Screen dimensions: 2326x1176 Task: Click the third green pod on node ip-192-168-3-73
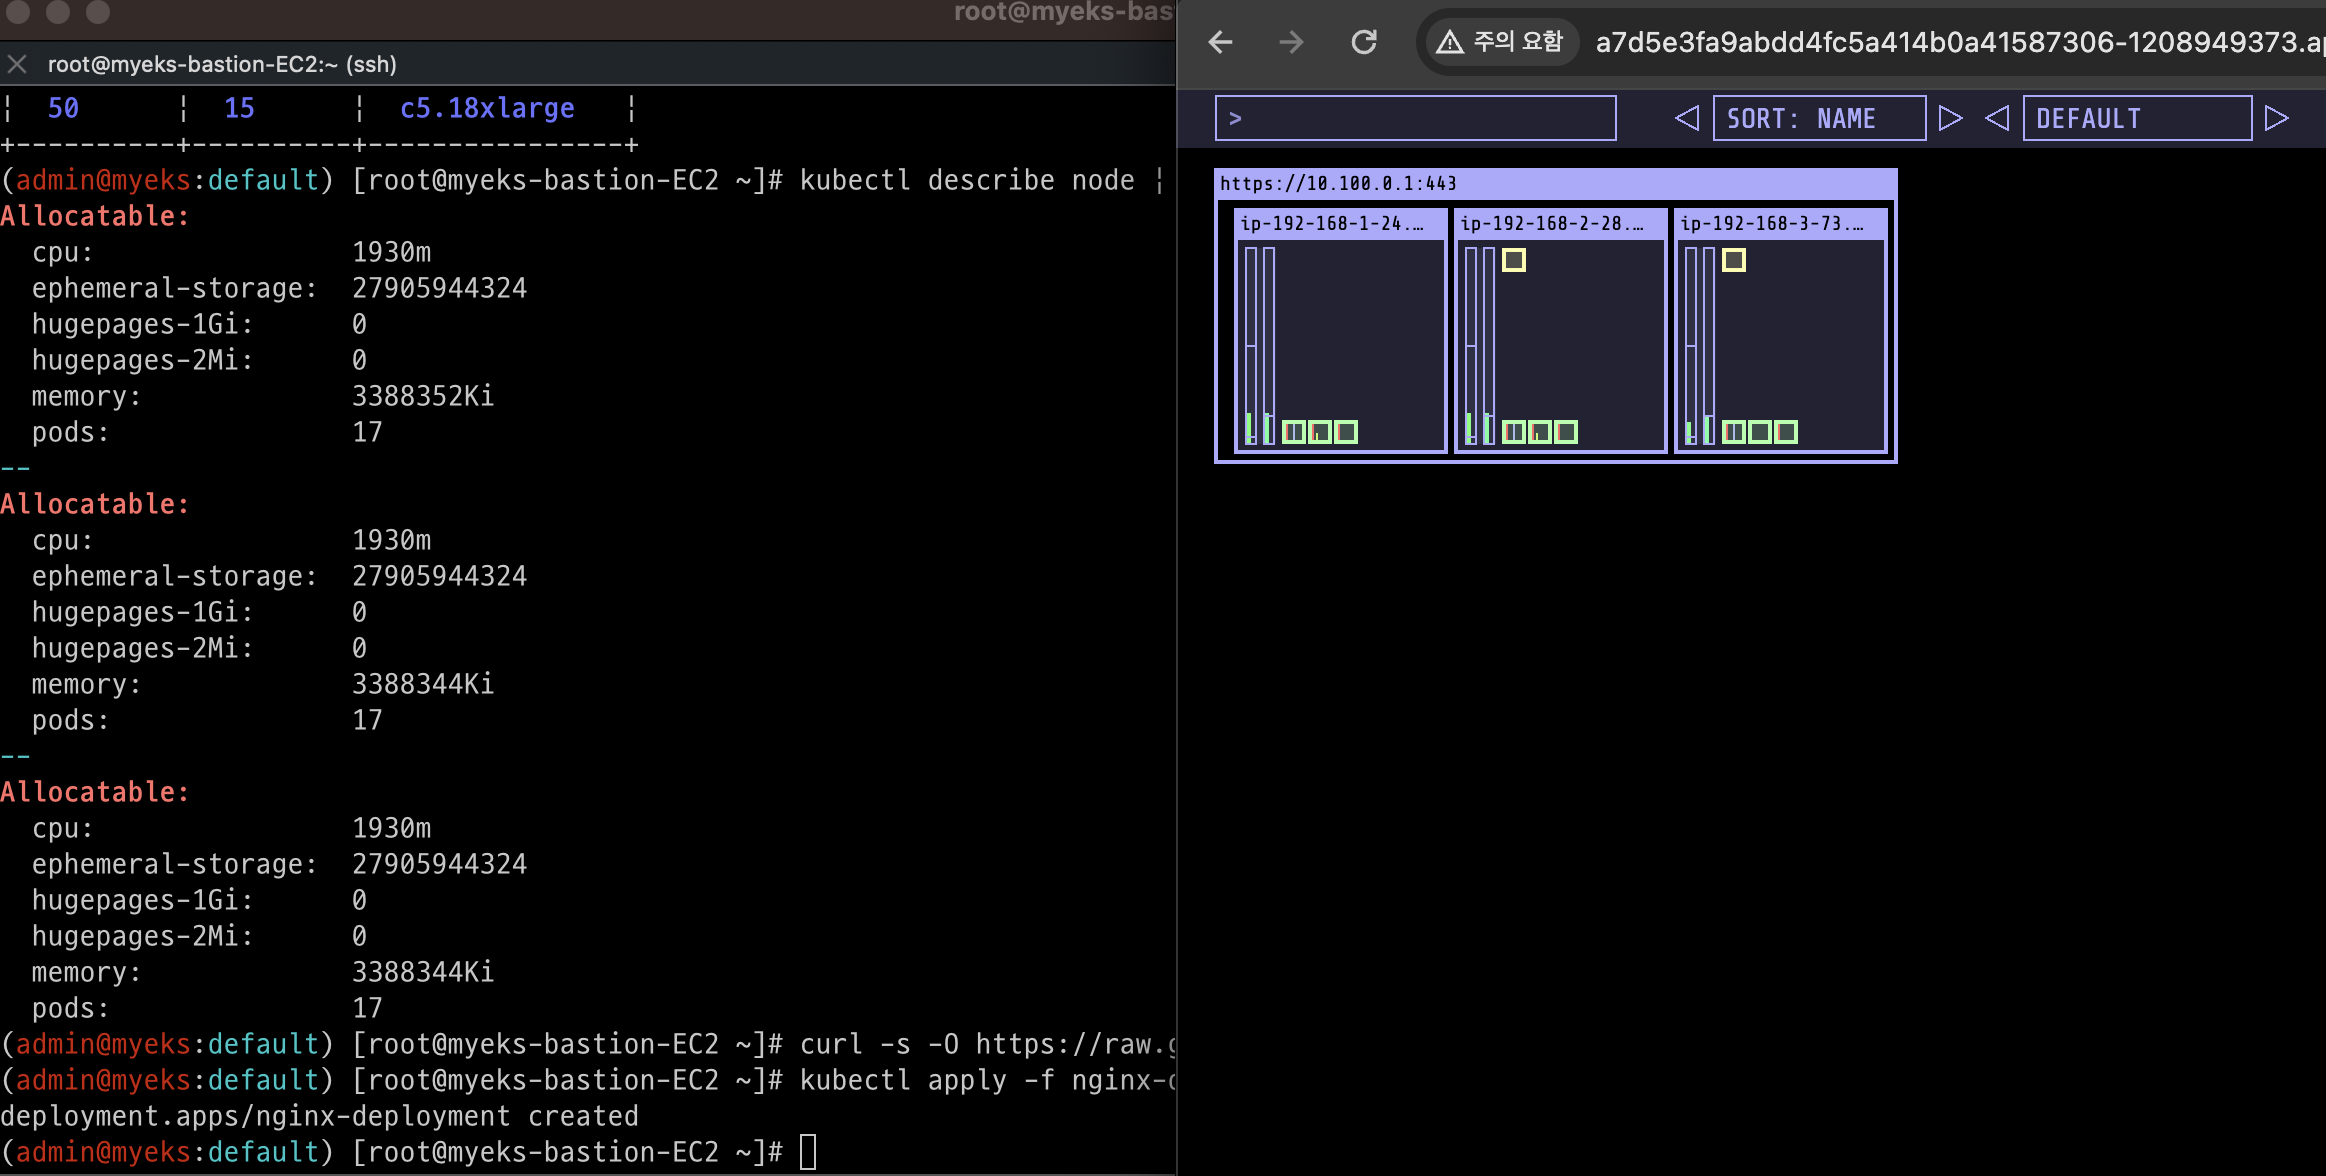click(1786, 432)
